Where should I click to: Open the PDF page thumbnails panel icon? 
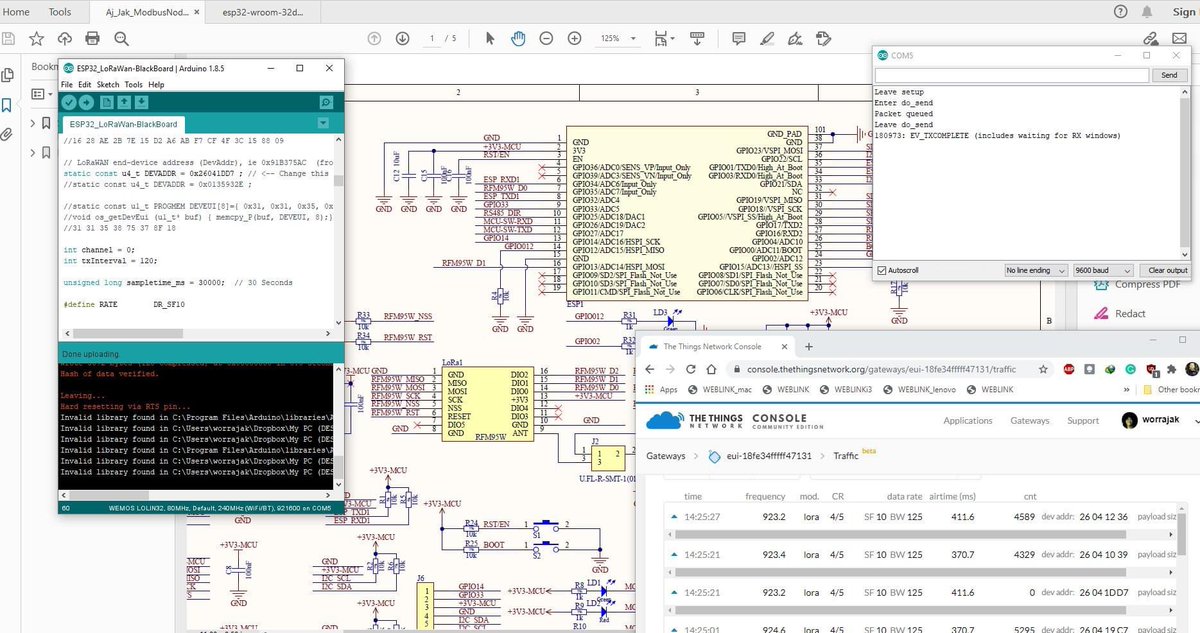(x=8, y=75)
